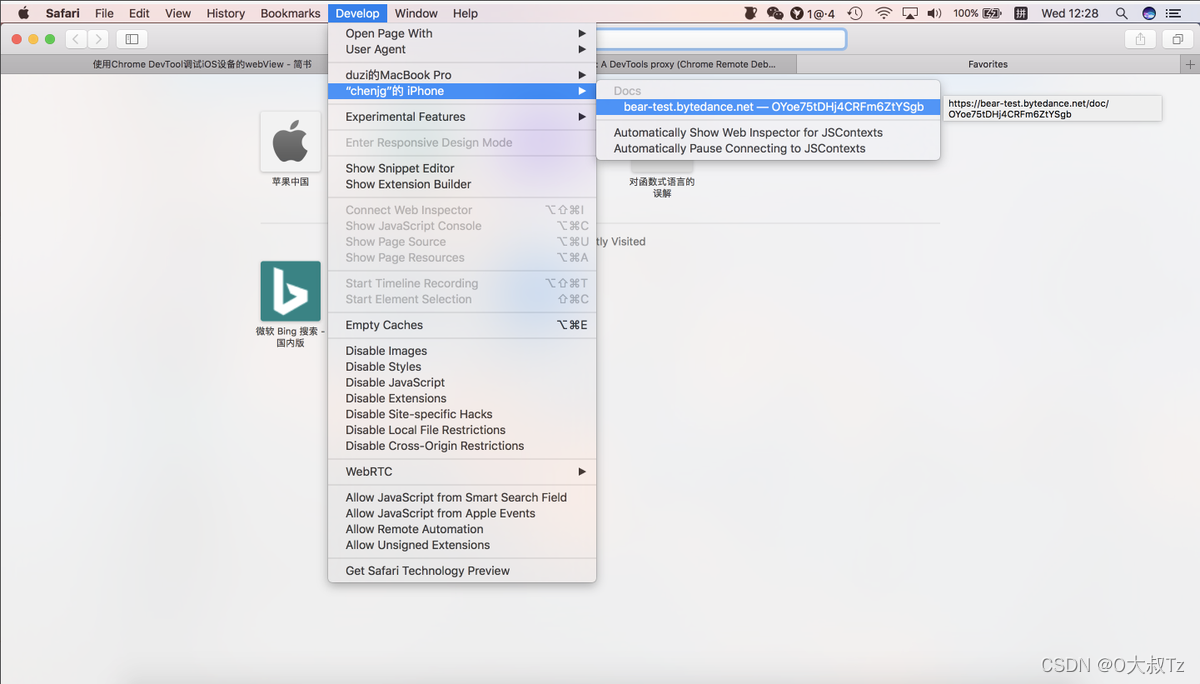The image size is (1200, 684).
Task: Open the Wi-Fi status menu
Action: [883, 13]
